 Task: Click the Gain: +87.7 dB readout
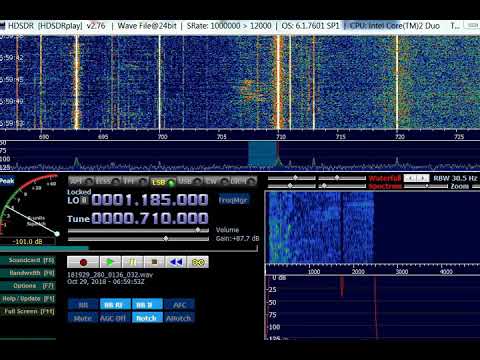tap(237, 238)
